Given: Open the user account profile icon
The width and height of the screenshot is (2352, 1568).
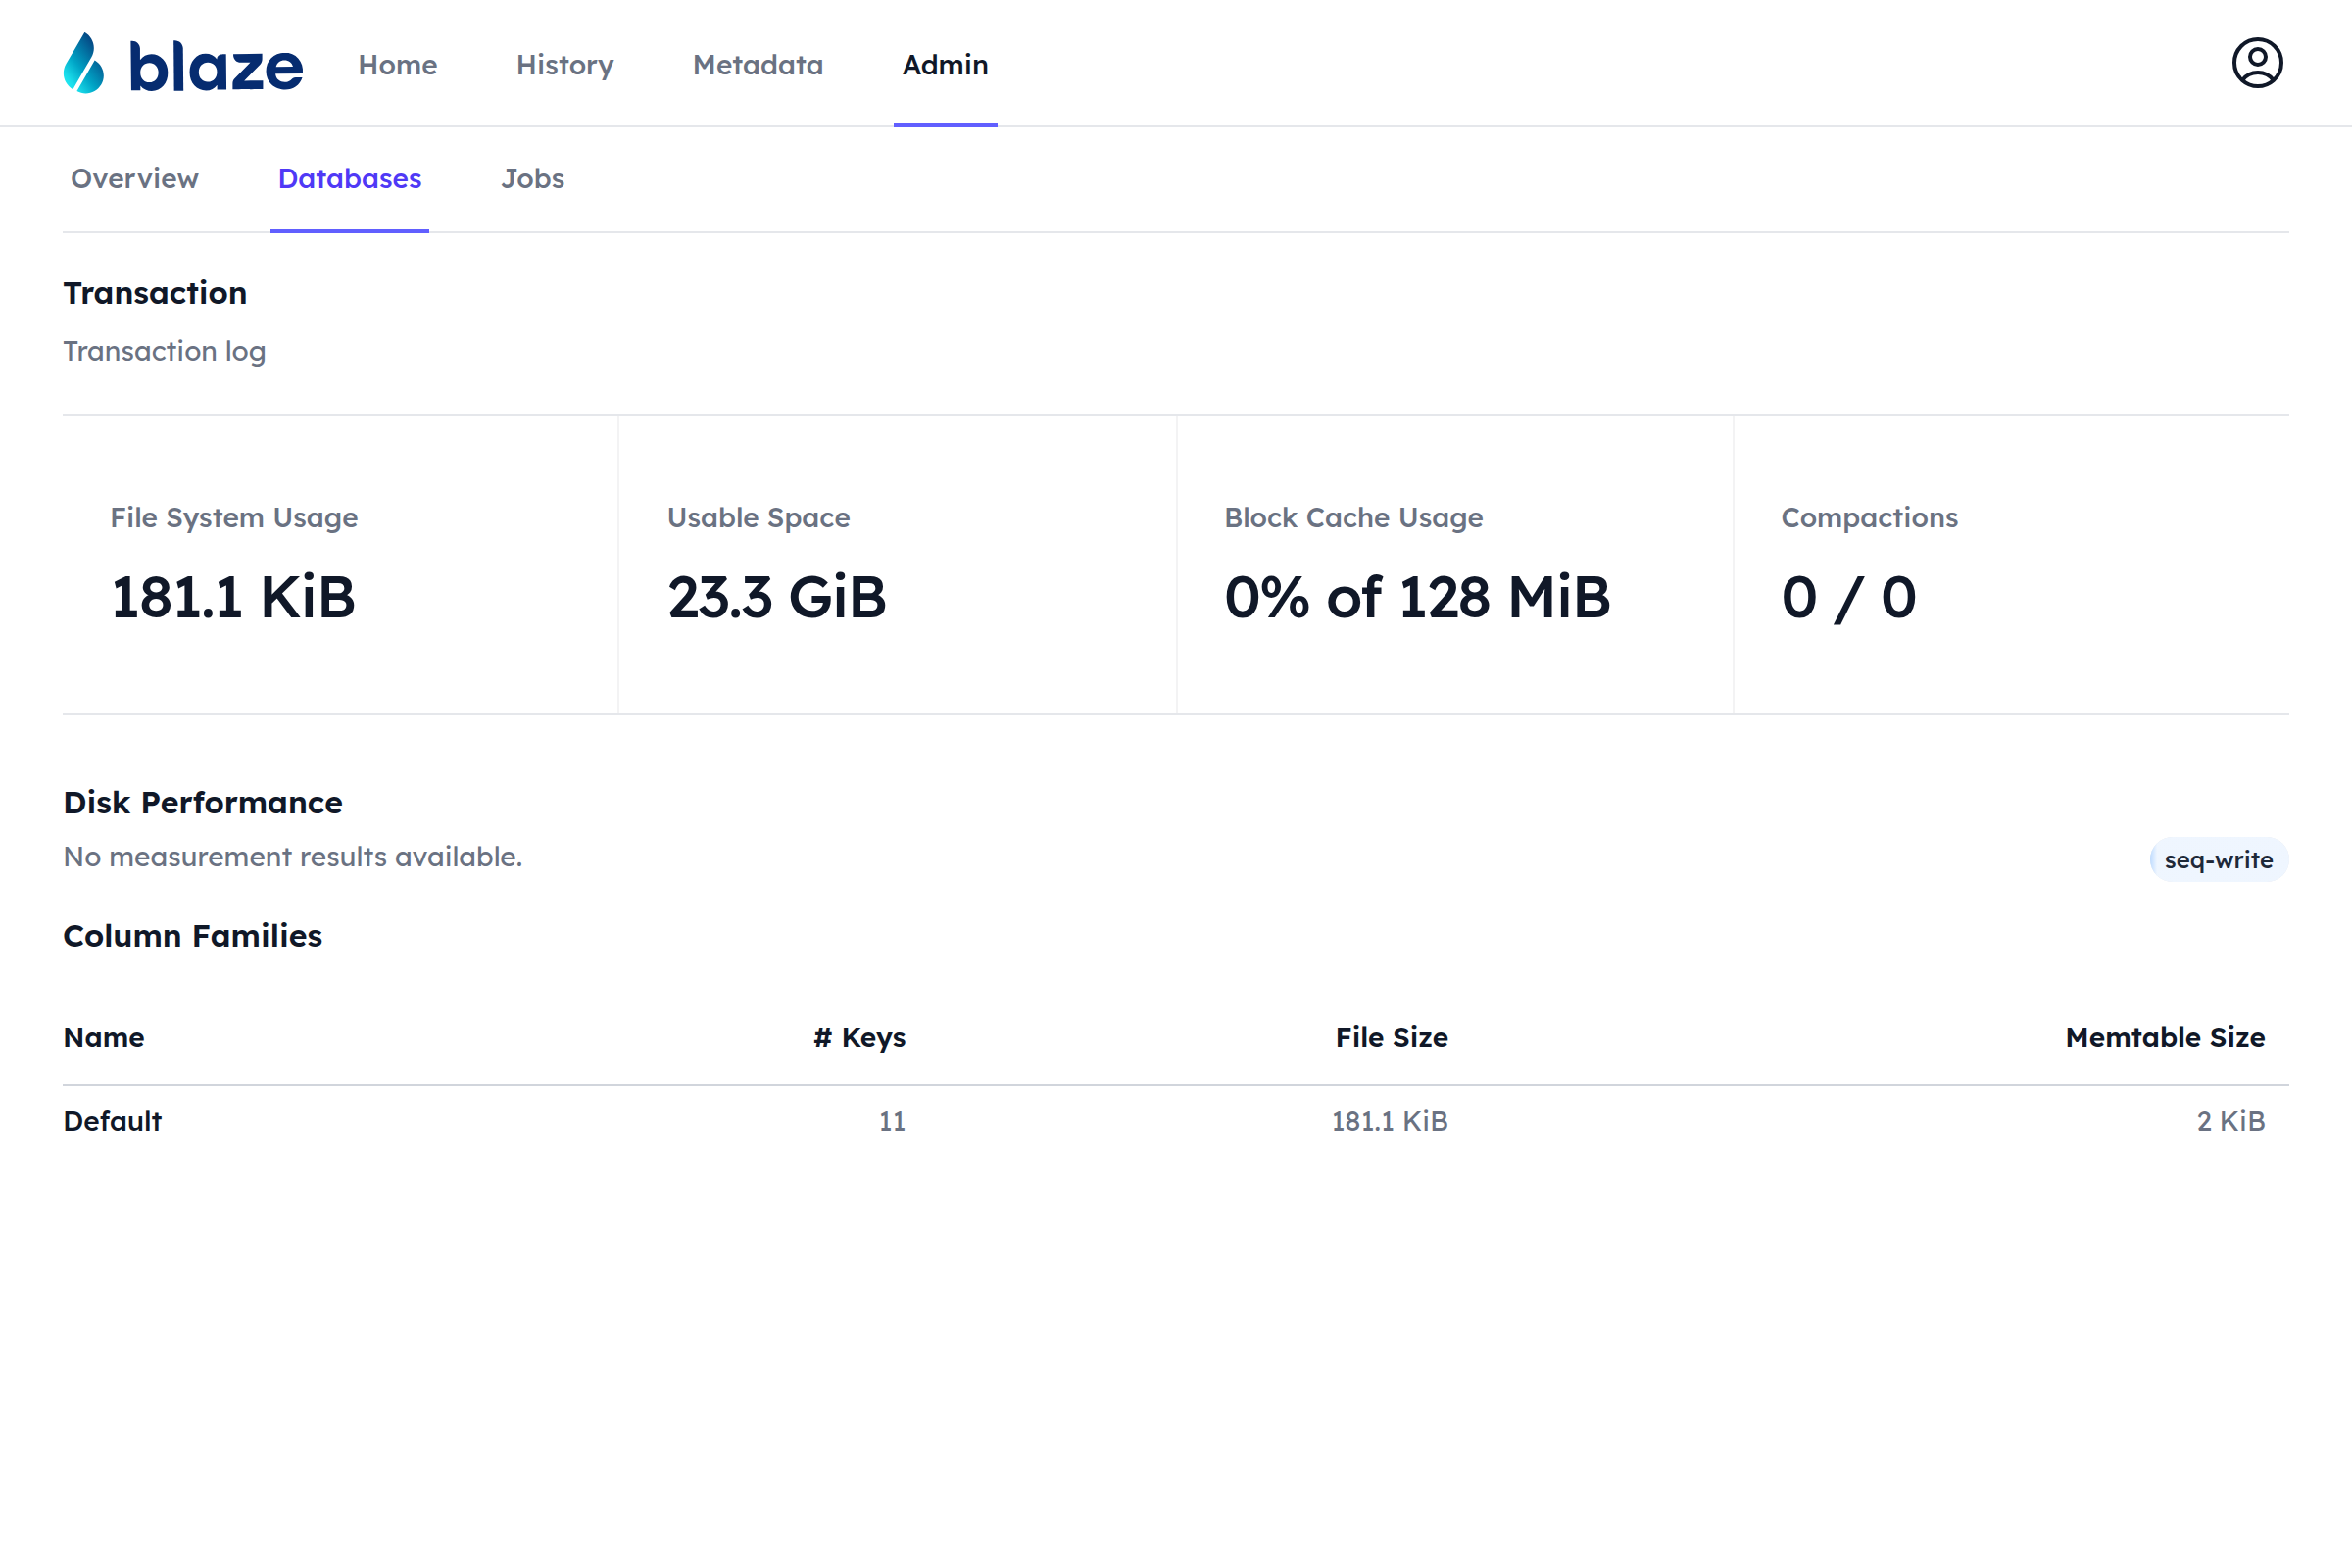Looking at the screenshot, I should pyautogui.click(x=2257, y=63).
